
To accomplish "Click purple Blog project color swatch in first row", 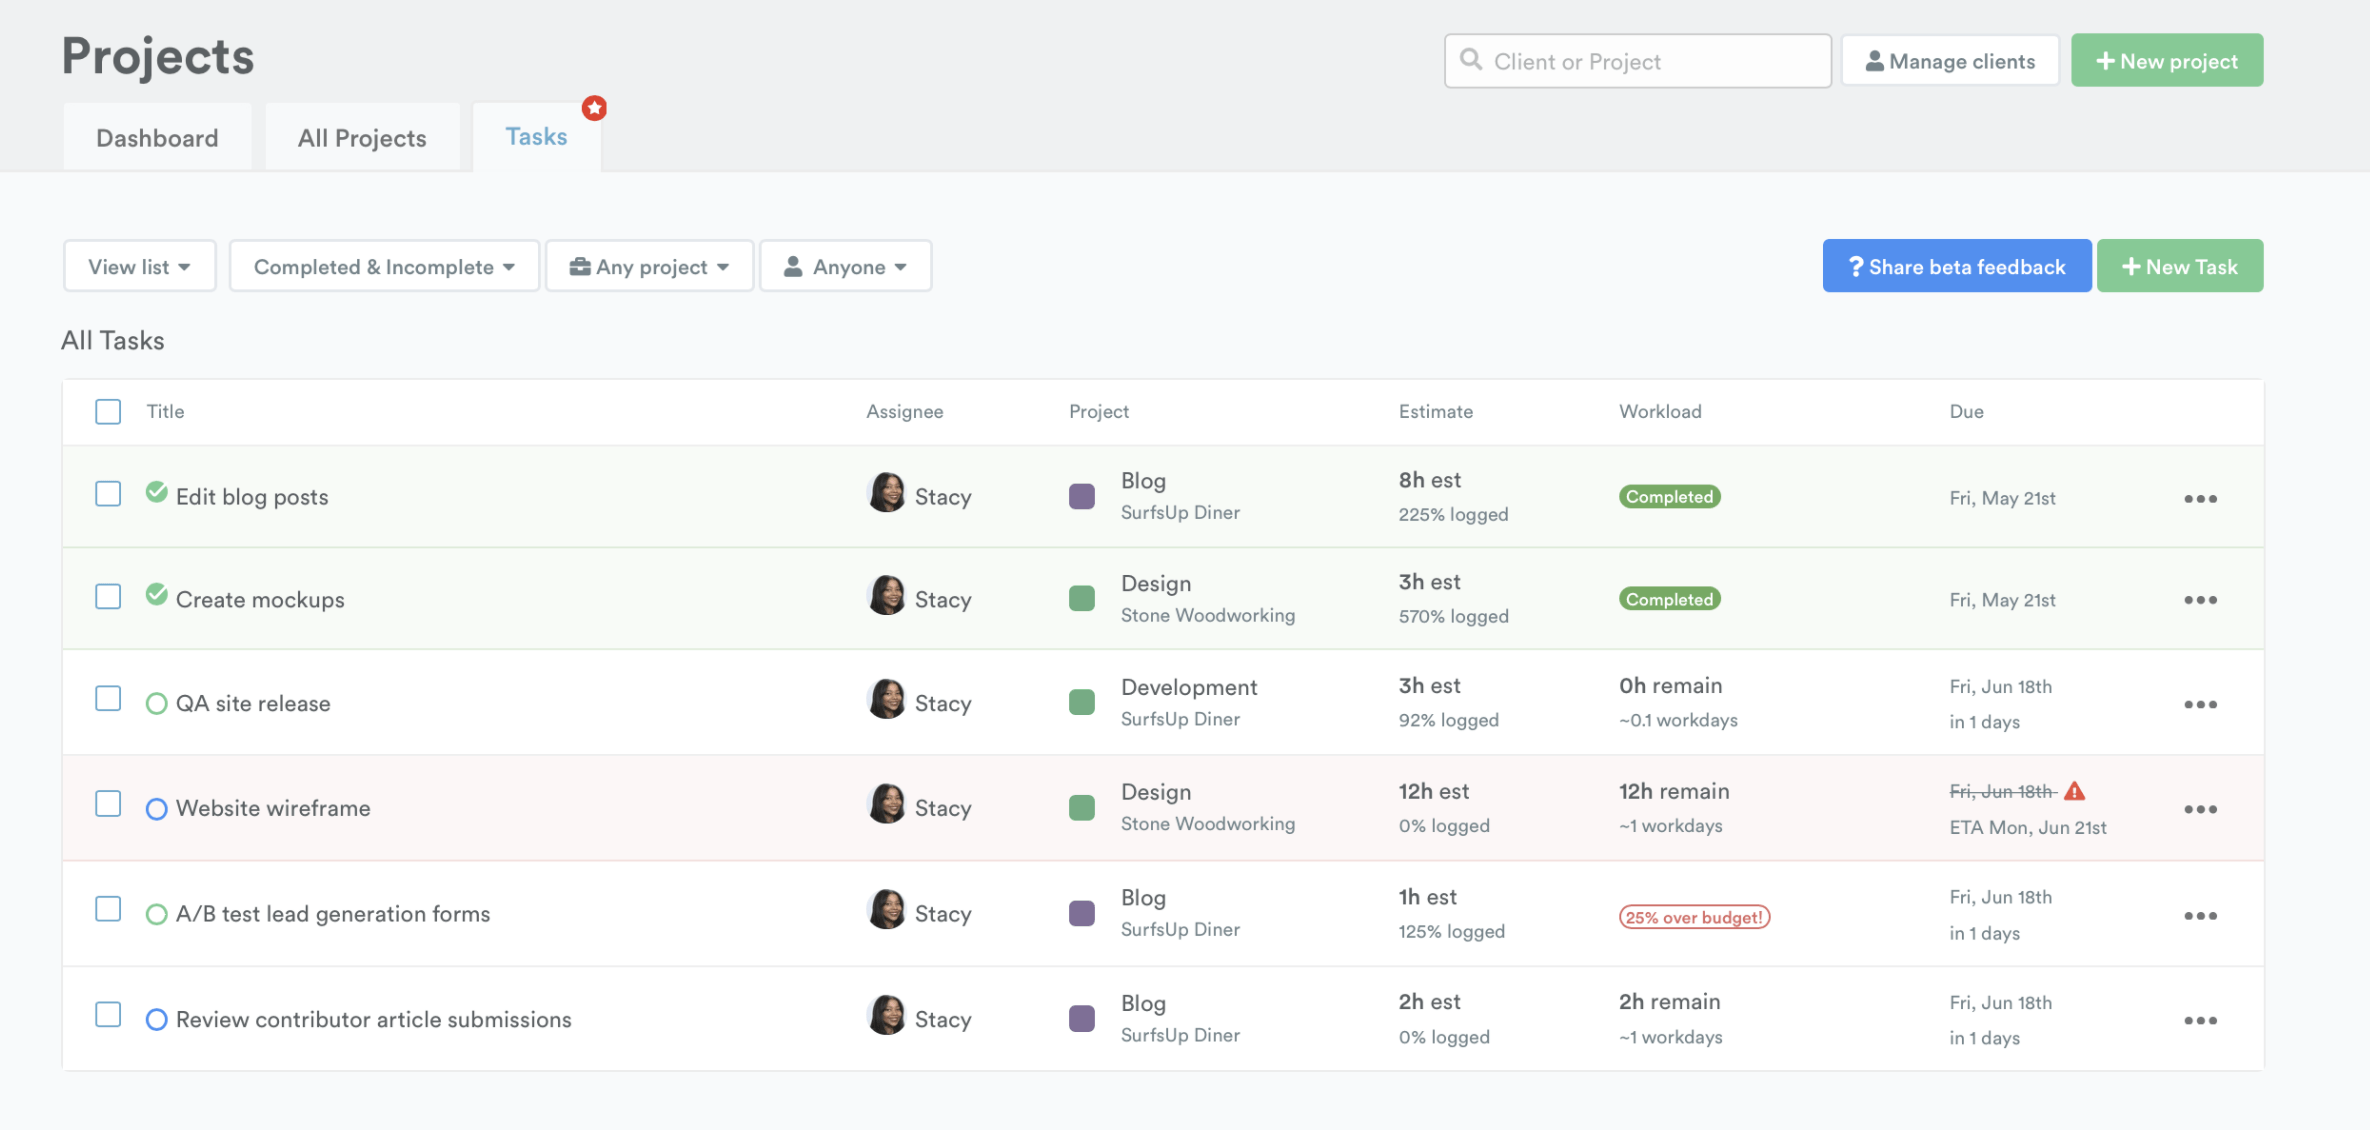I will tap(1082, 496).
